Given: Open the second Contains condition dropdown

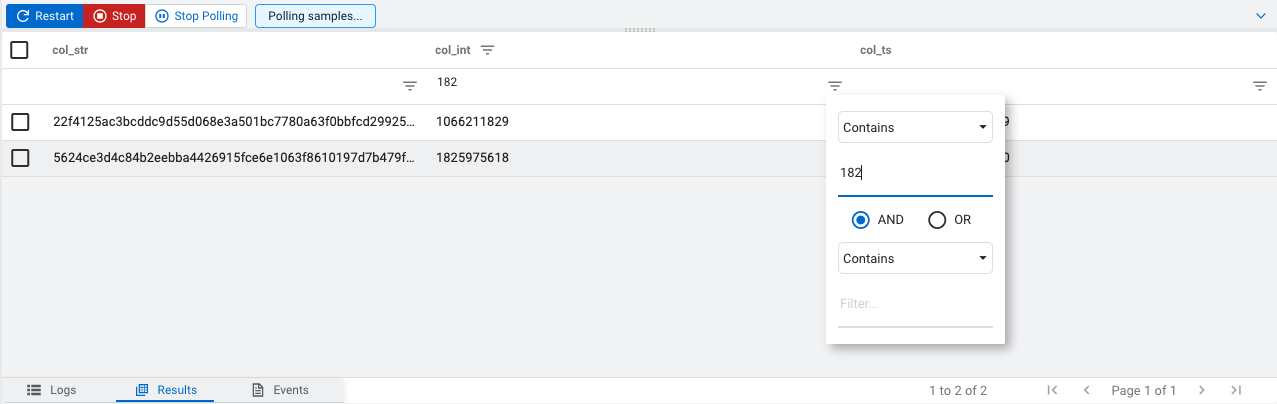Looking at the screenshot, I should [915, 259].
